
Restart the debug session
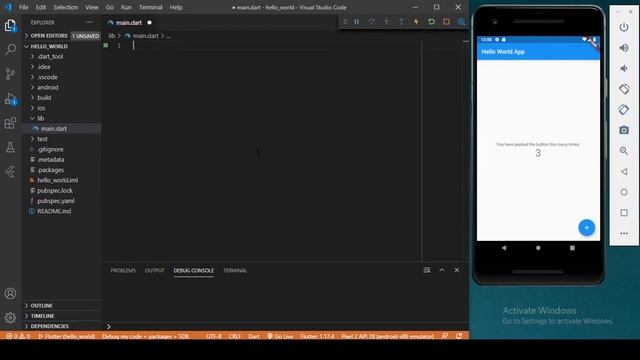(431, 22)
